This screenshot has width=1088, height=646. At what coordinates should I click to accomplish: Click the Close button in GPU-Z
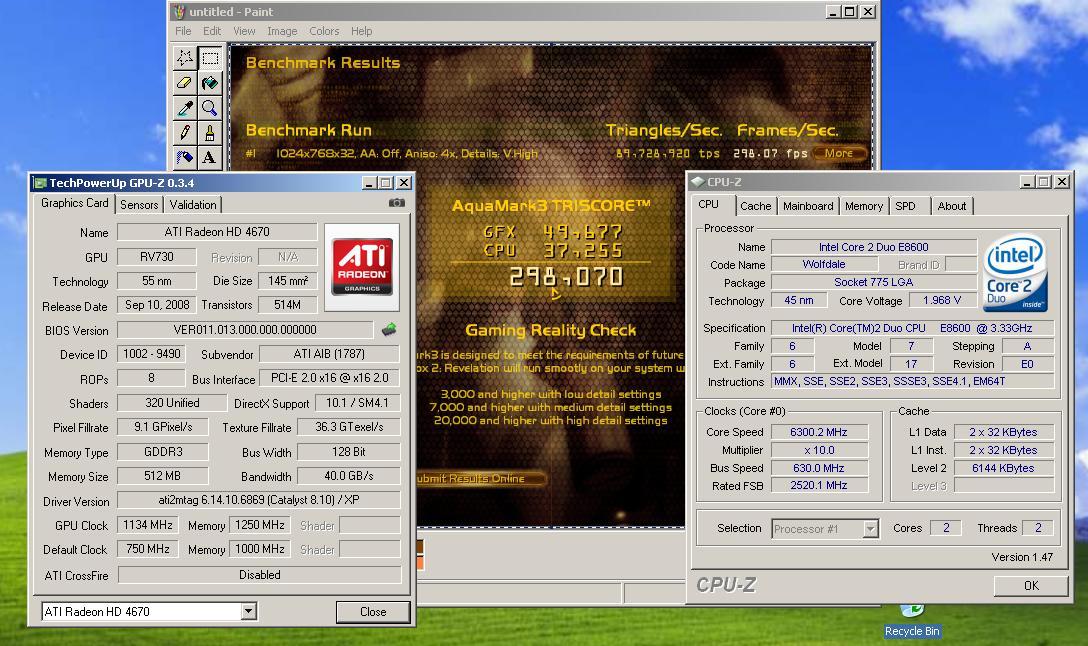pyautogui.click(x=373, y=611)
